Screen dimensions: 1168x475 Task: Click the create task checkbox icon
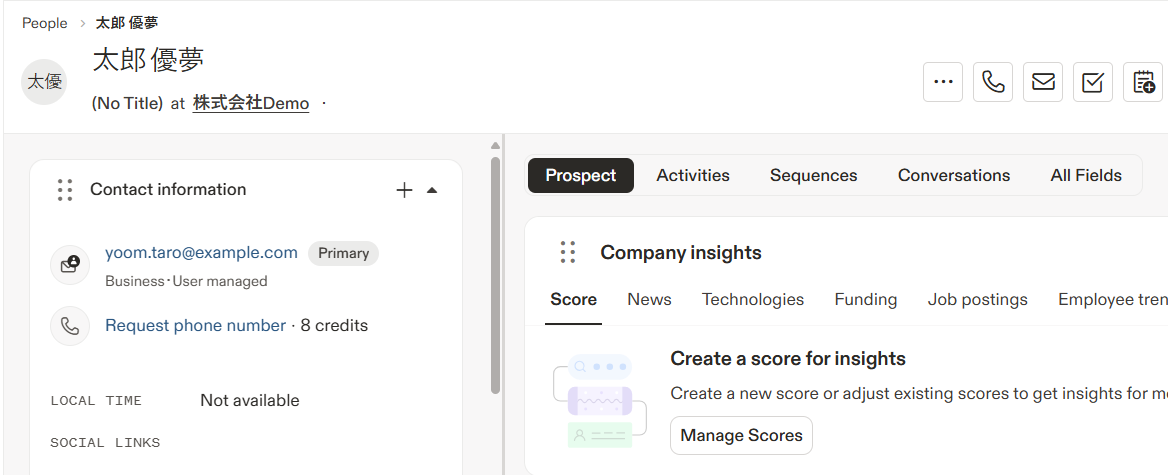(x=1093, y=82)
